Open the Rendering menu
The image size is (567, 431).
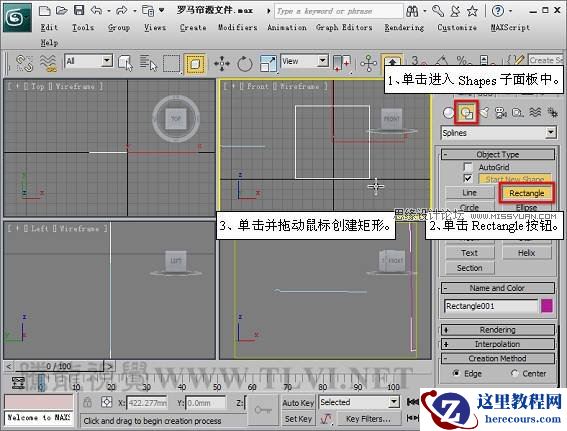click(404, 27)
